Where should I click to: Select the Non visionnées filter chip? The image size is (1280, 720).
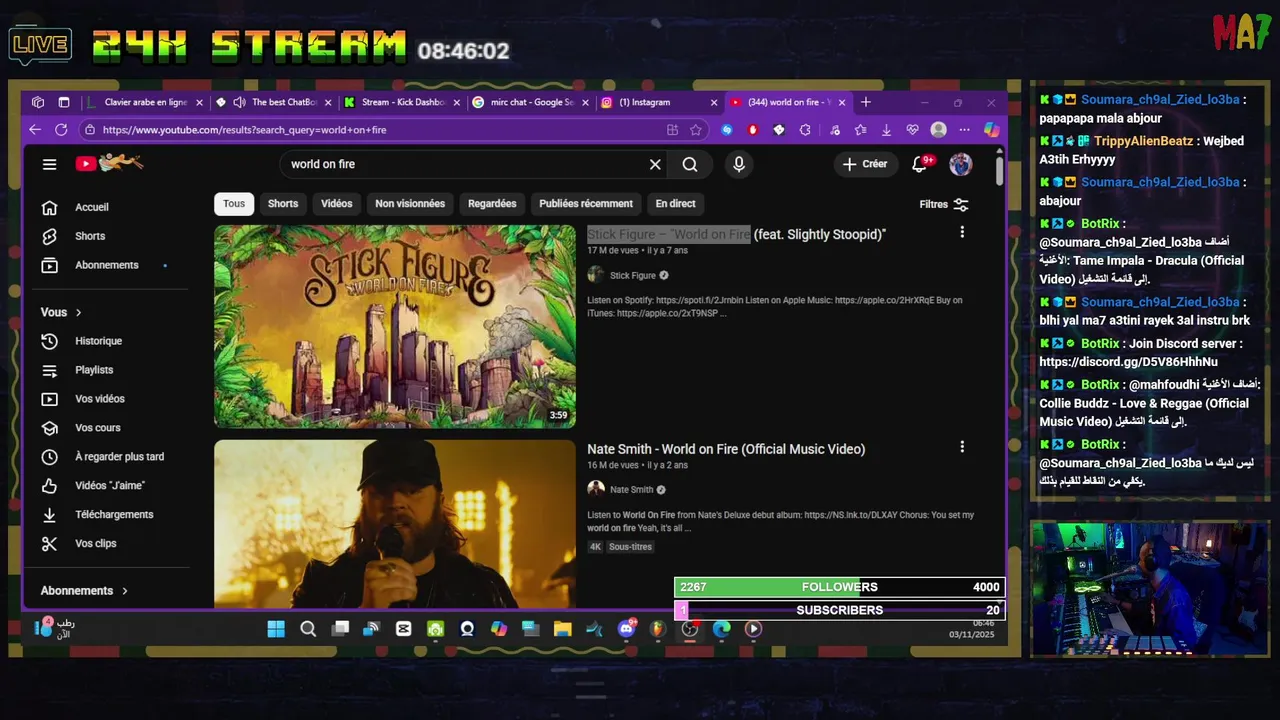410,204
